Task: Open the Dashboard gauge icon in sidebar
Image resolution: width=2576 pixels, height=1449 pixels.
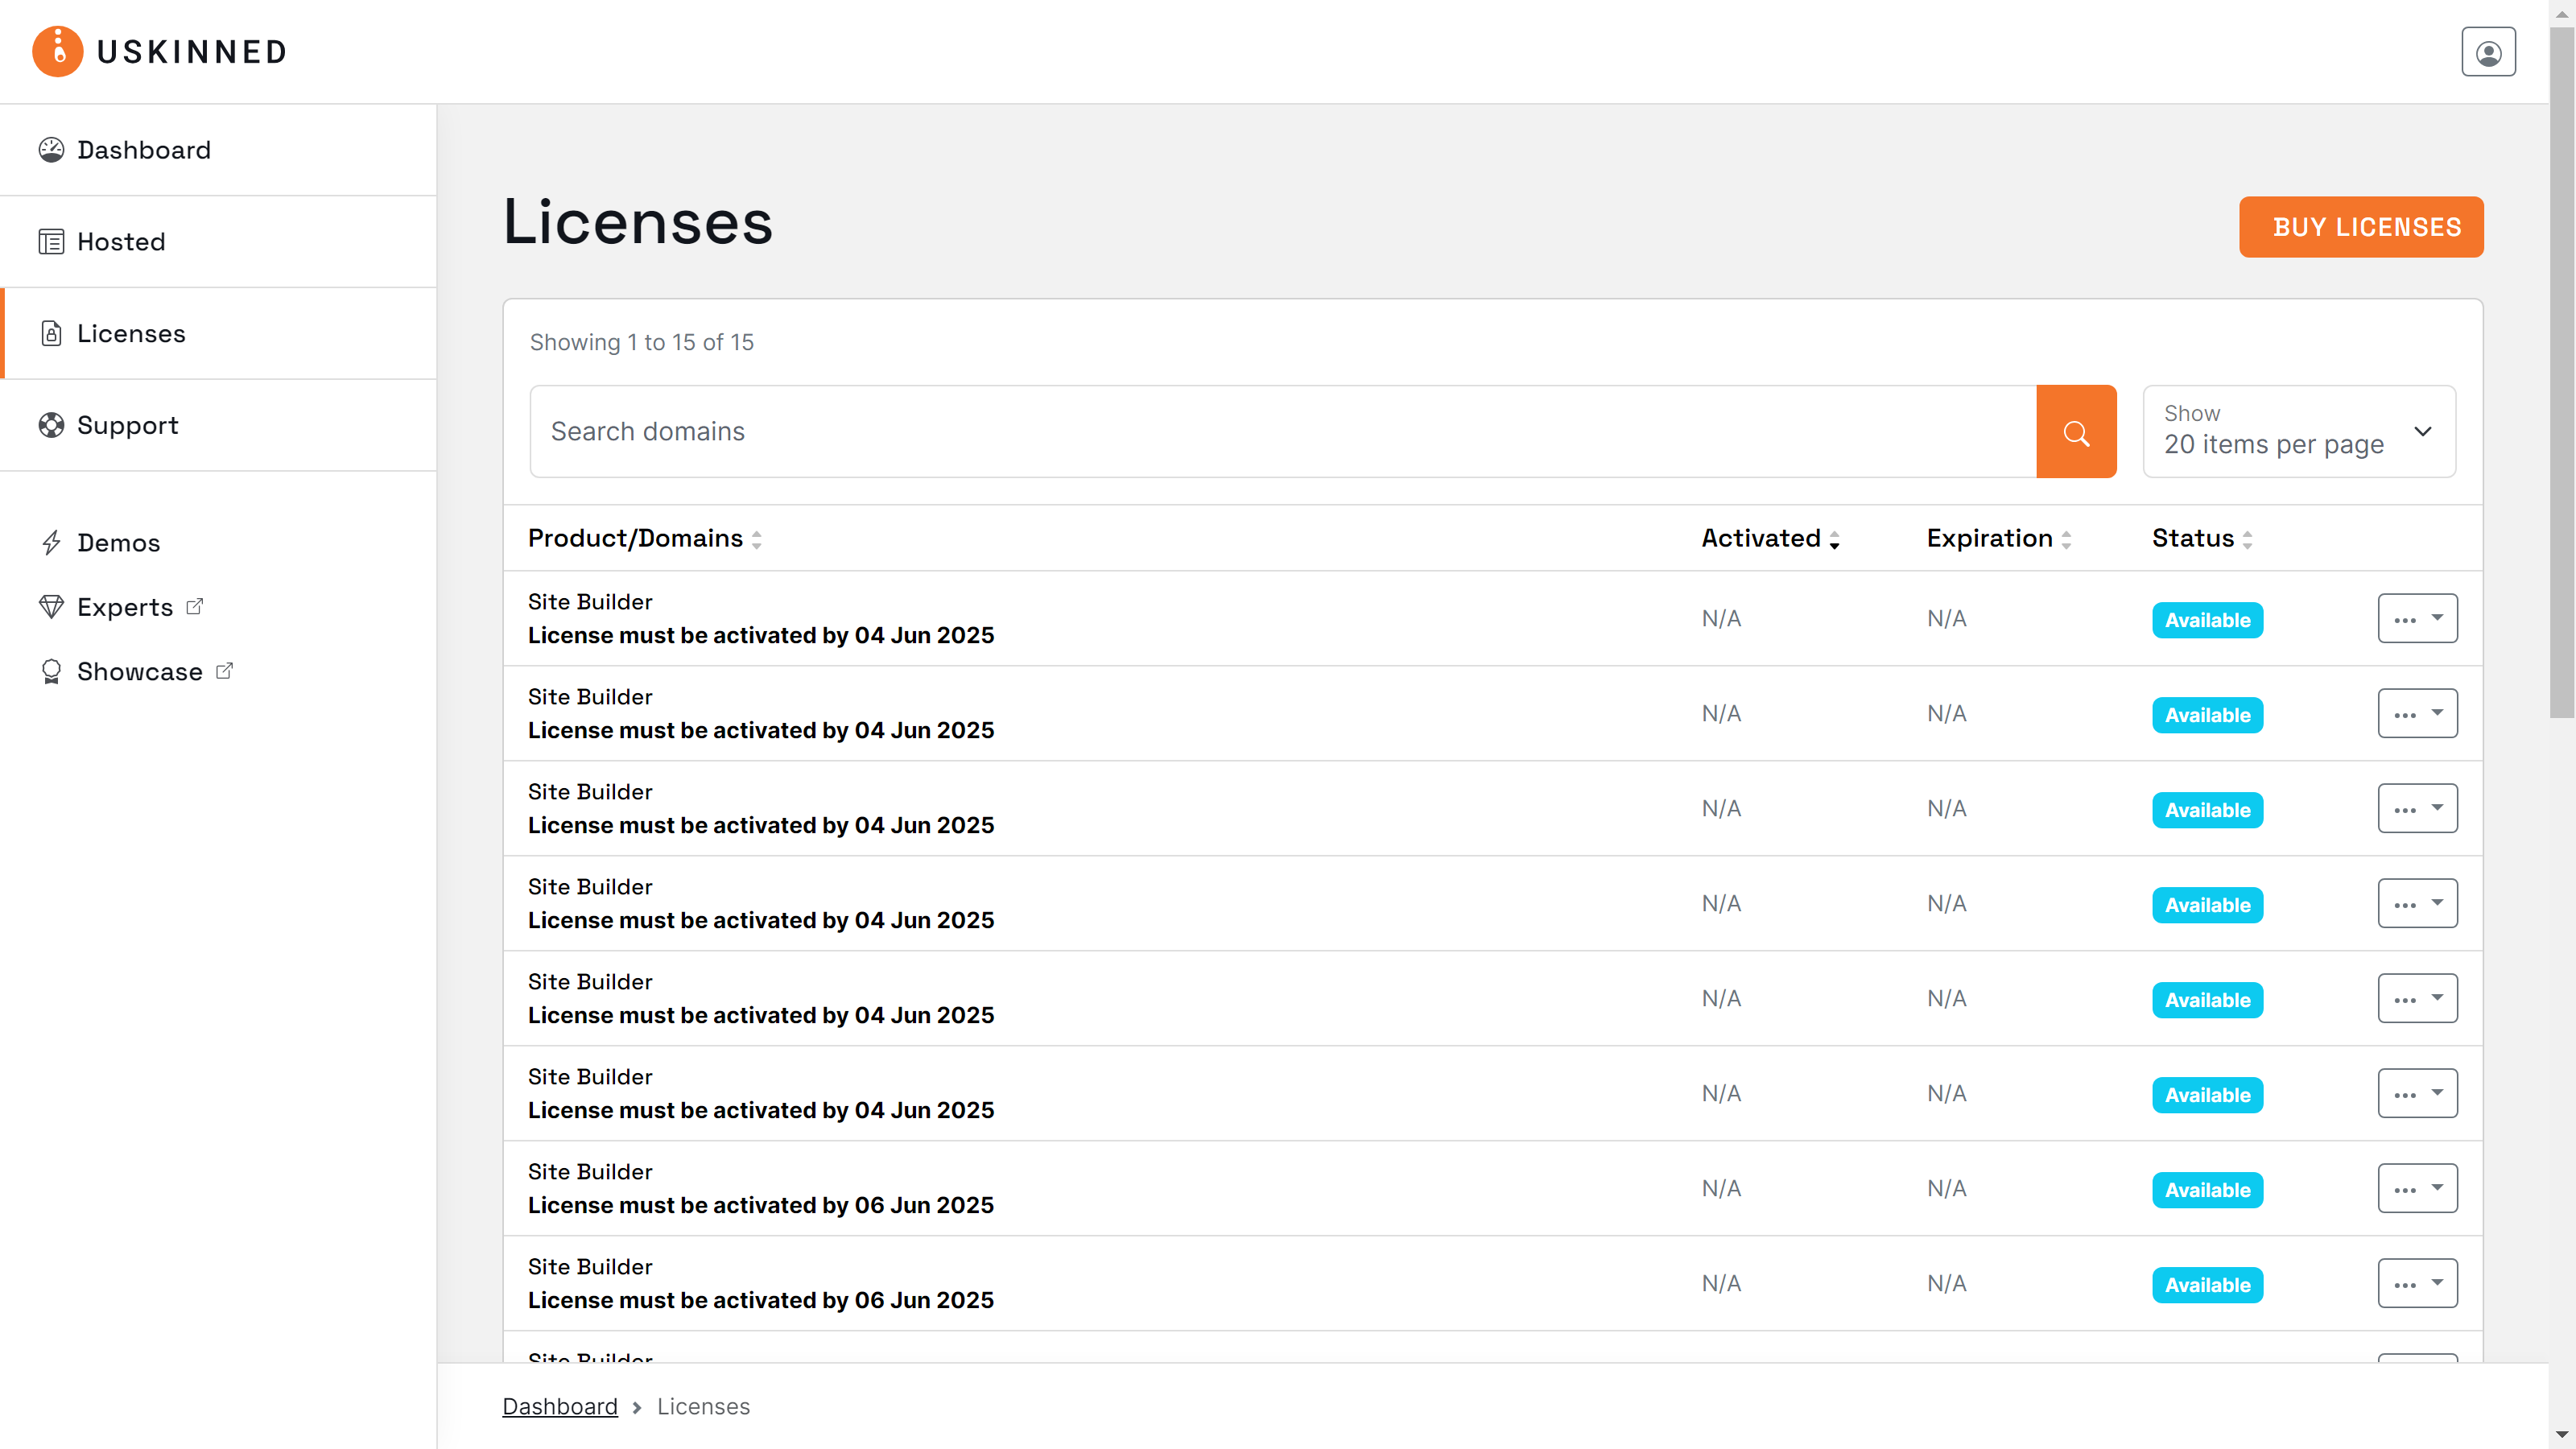Action: point(52,149)
